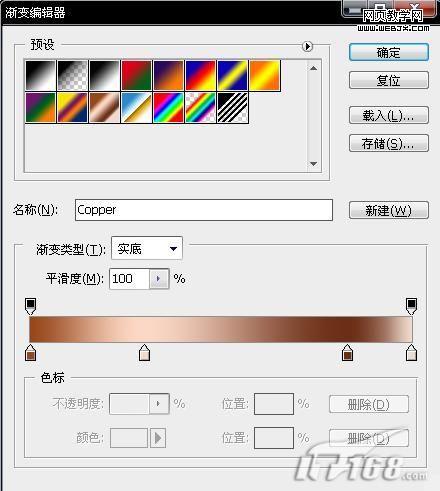Click the 确定 confirm button
Viewport: 440px width, 491px height.
pyautogui.click(x=389, y=52)
